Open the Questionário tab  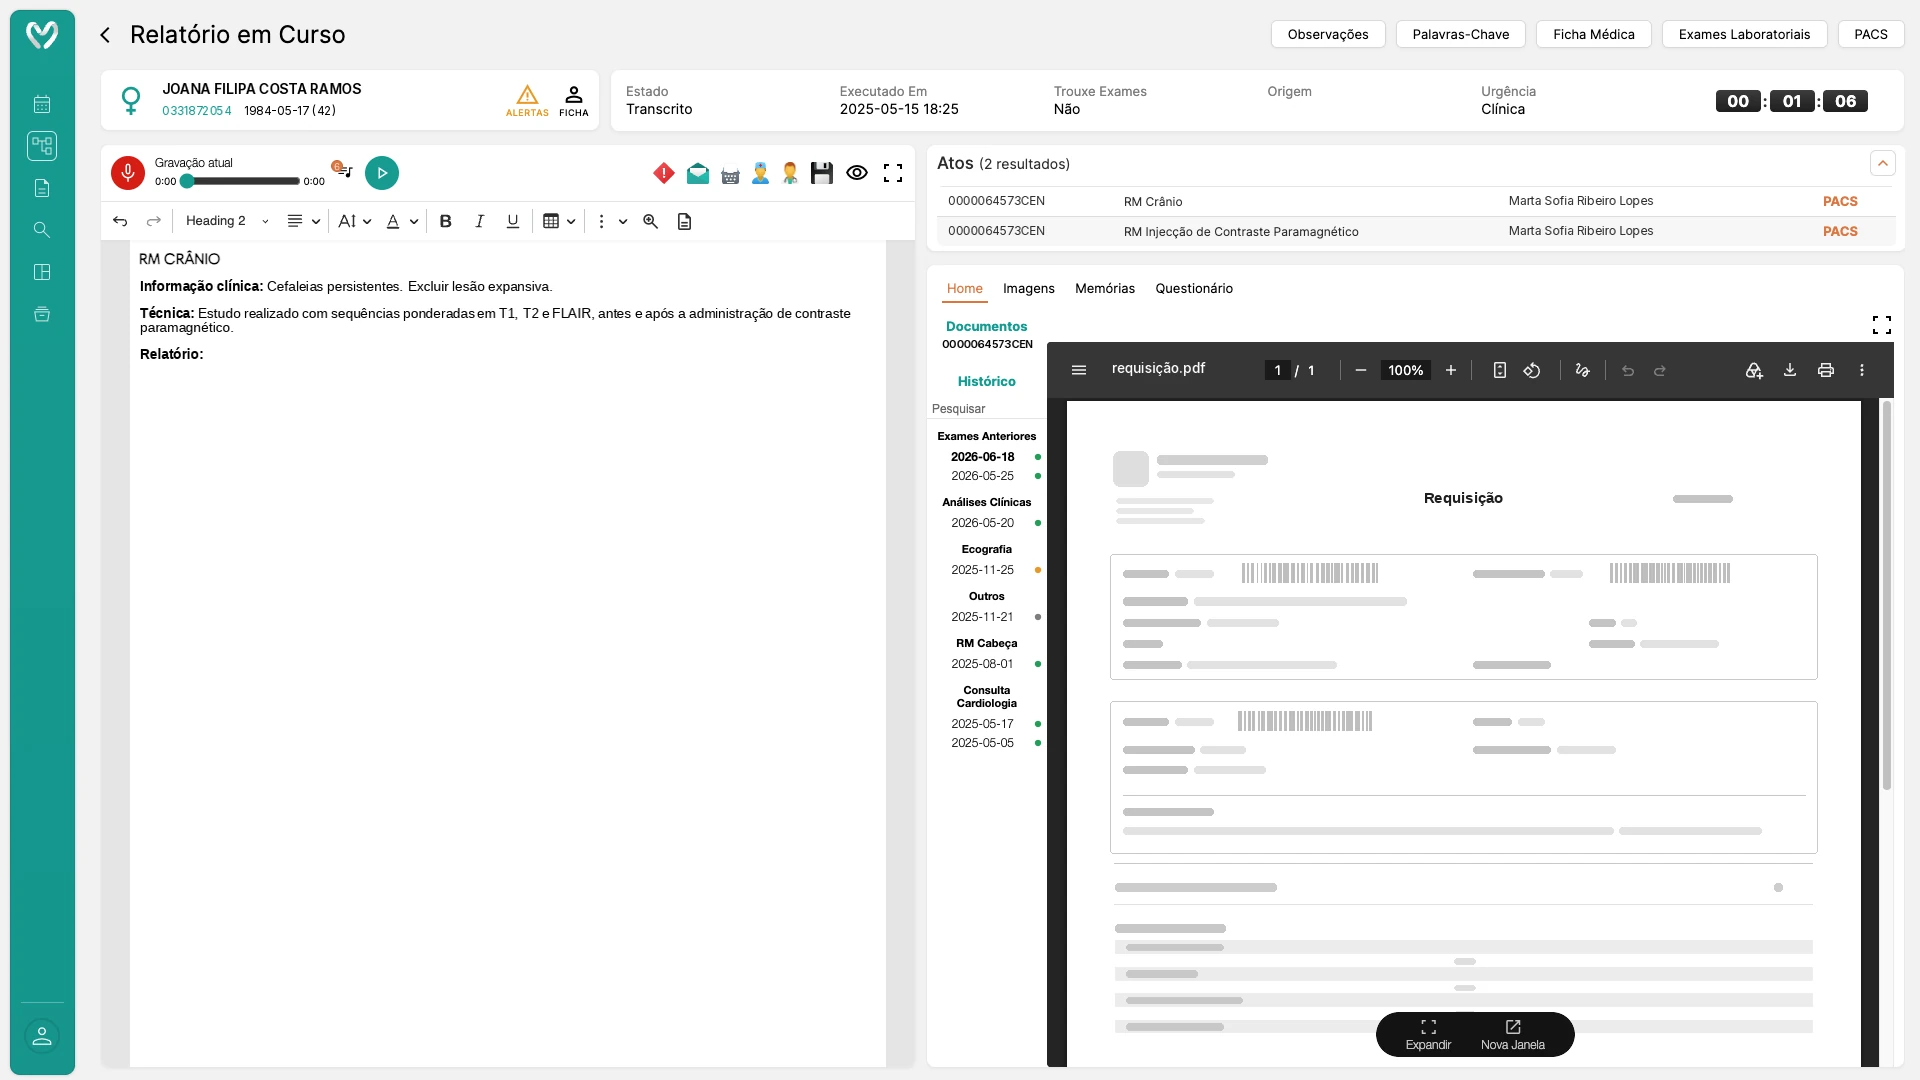pos(1194,288)
